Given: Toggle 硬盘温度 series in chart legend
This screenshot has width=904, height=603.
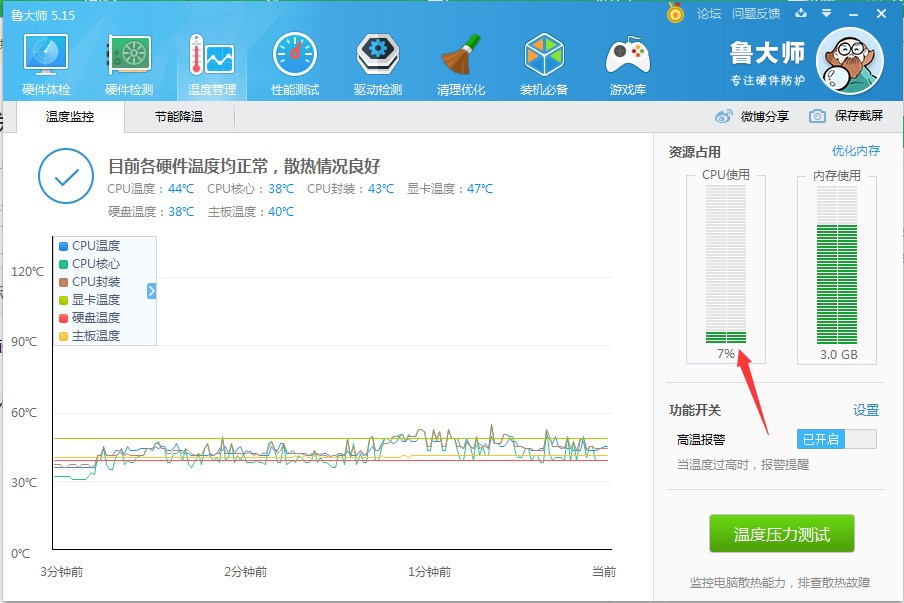Looking at the screenshot, I should [89, 318].
